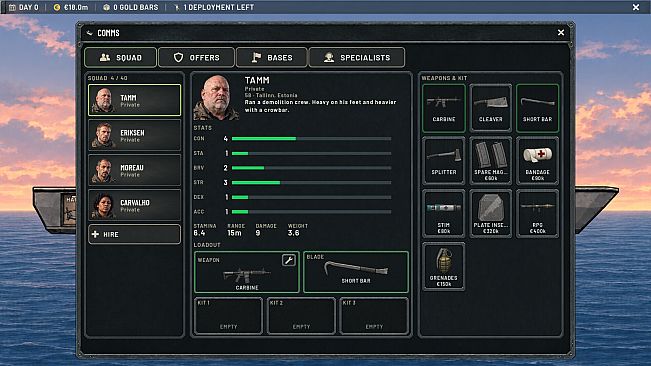Close the Comms window
The width and height of the screenshot is (651, 366).
pyautogui.click(x=561, y=32)
